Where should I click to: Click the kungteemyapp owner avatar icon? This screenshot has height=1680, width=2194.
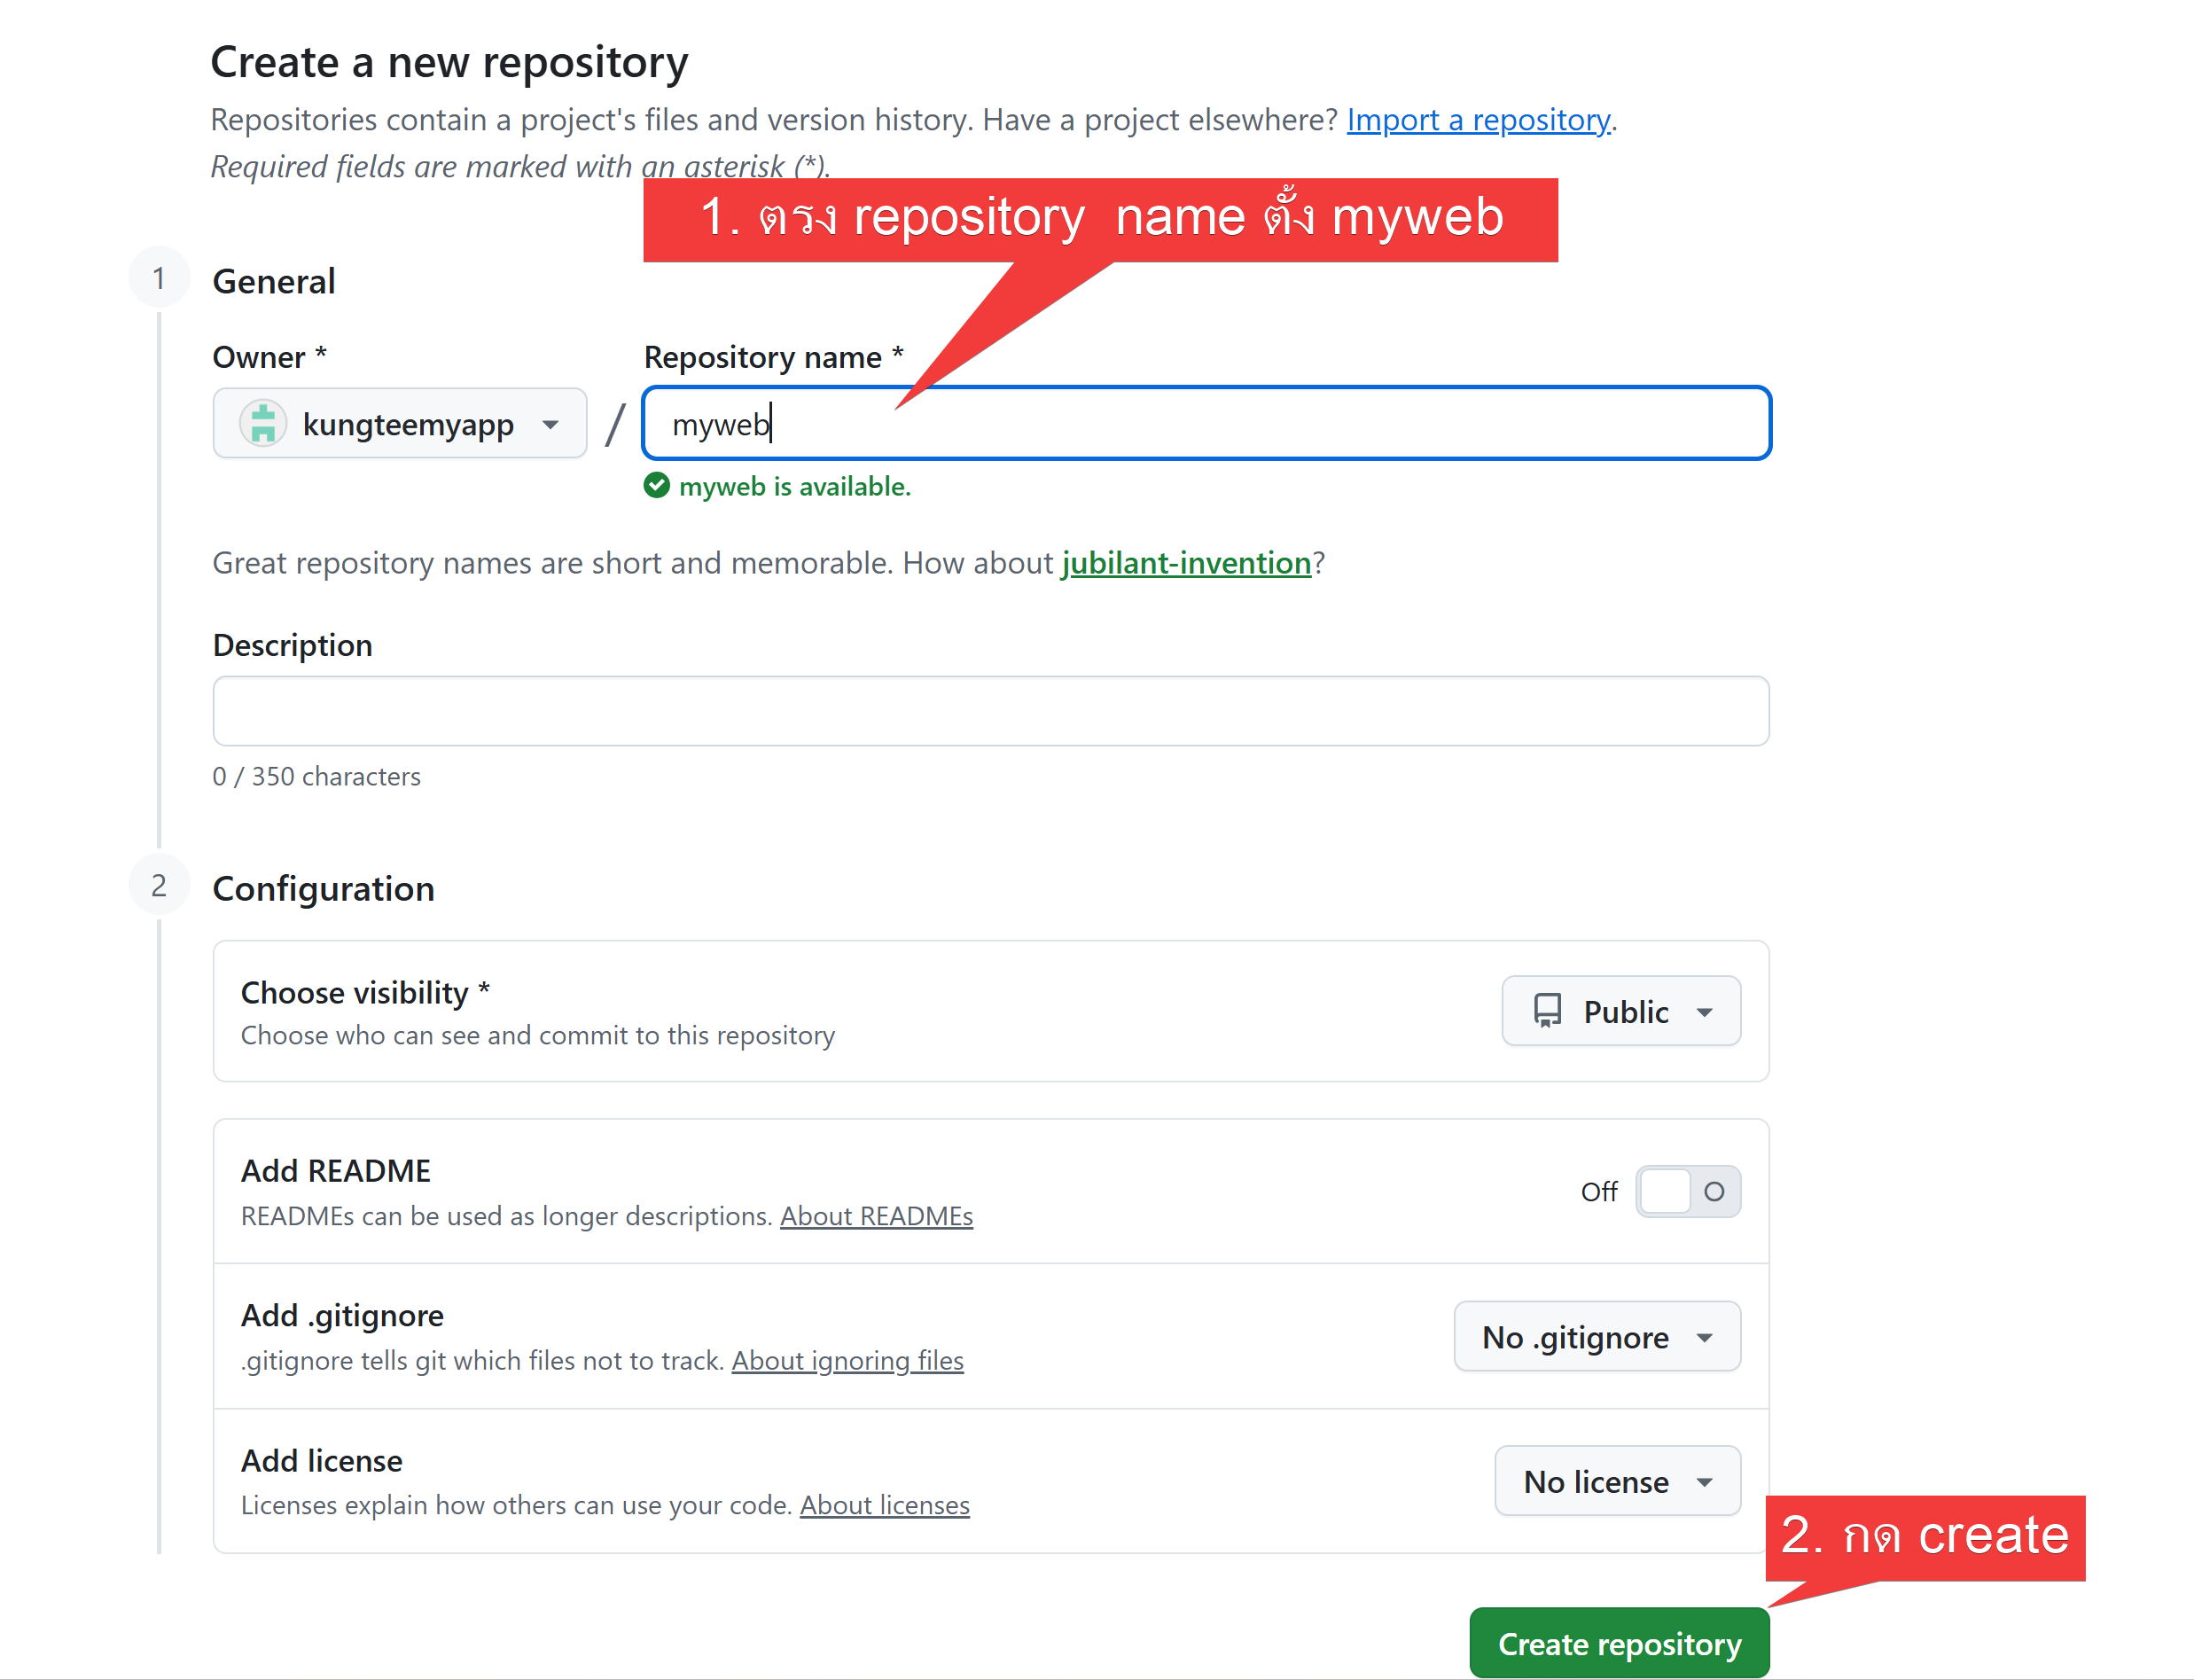pyautogui.click(x=263, y=424)
